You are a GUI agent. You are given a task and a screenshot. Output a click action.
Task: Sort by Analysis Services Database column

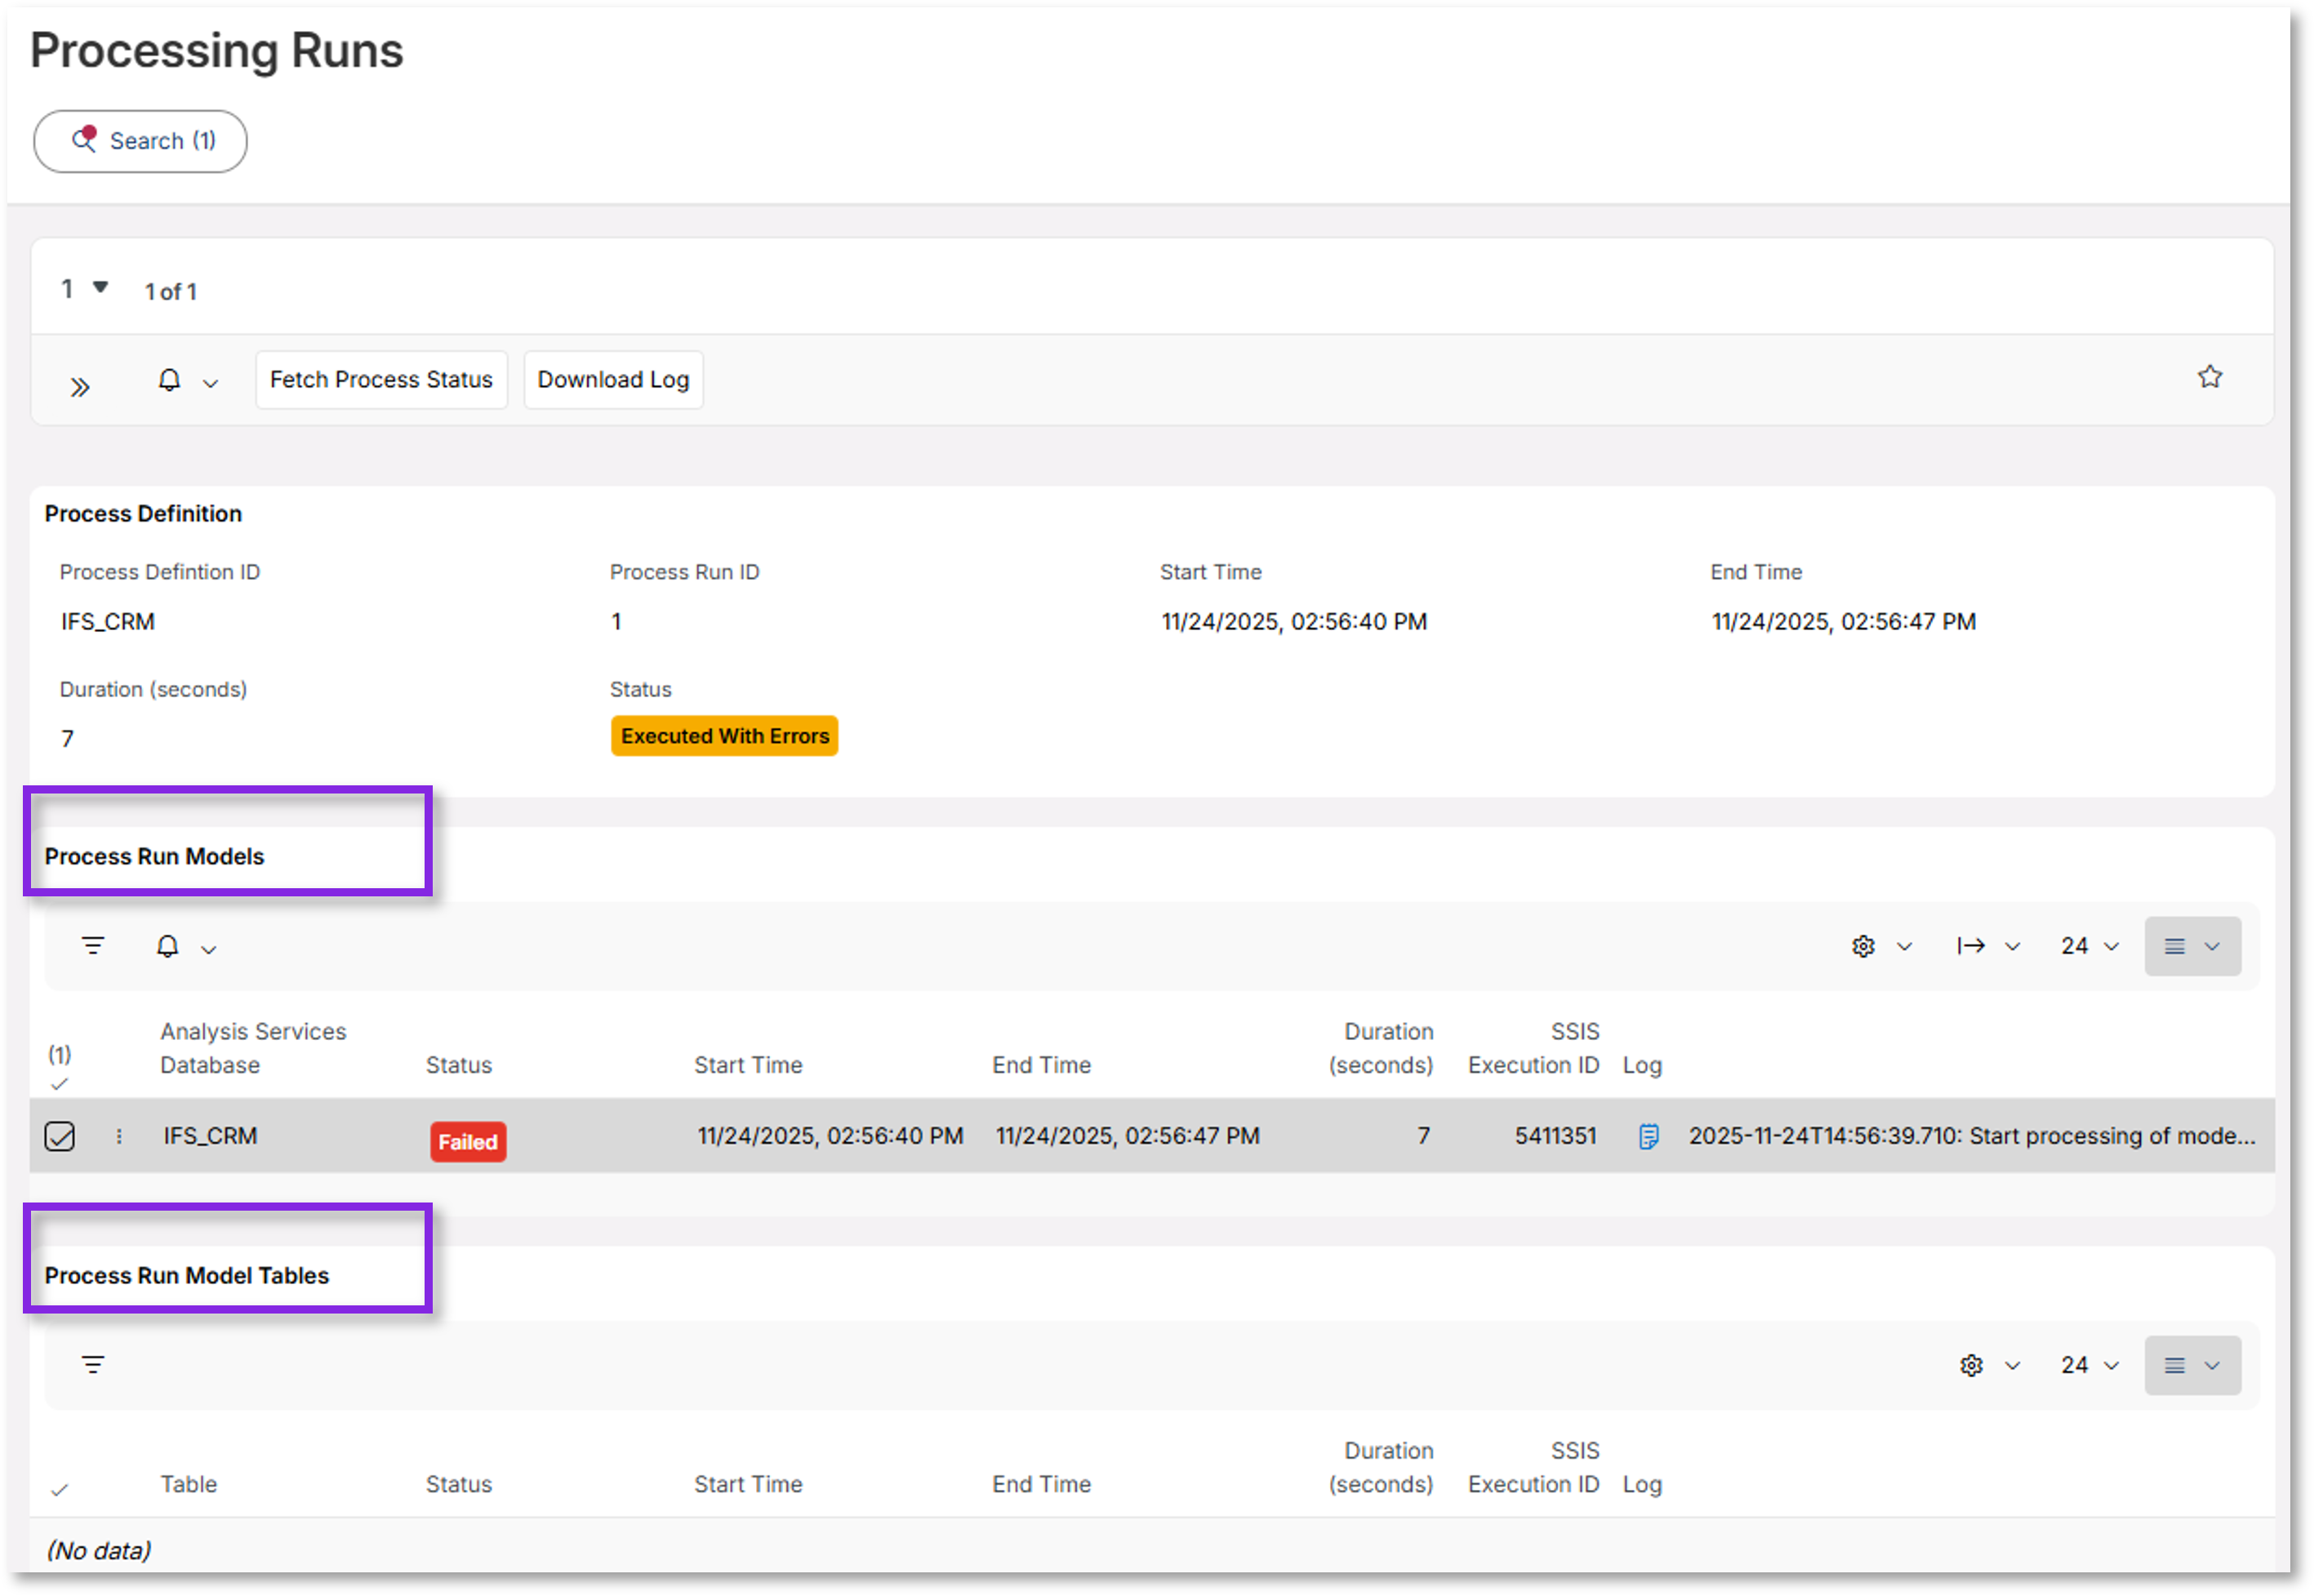point(253,1048)
